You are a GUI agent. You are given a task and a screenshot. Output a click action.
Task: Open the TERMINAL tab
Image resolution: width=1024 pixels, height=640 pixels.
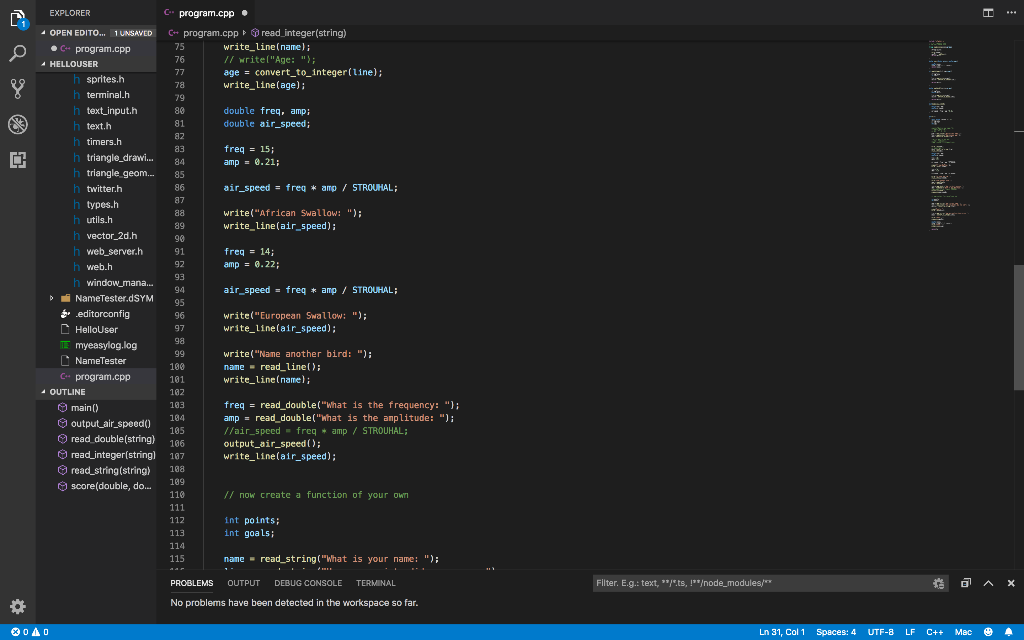(x=375, y=583)
